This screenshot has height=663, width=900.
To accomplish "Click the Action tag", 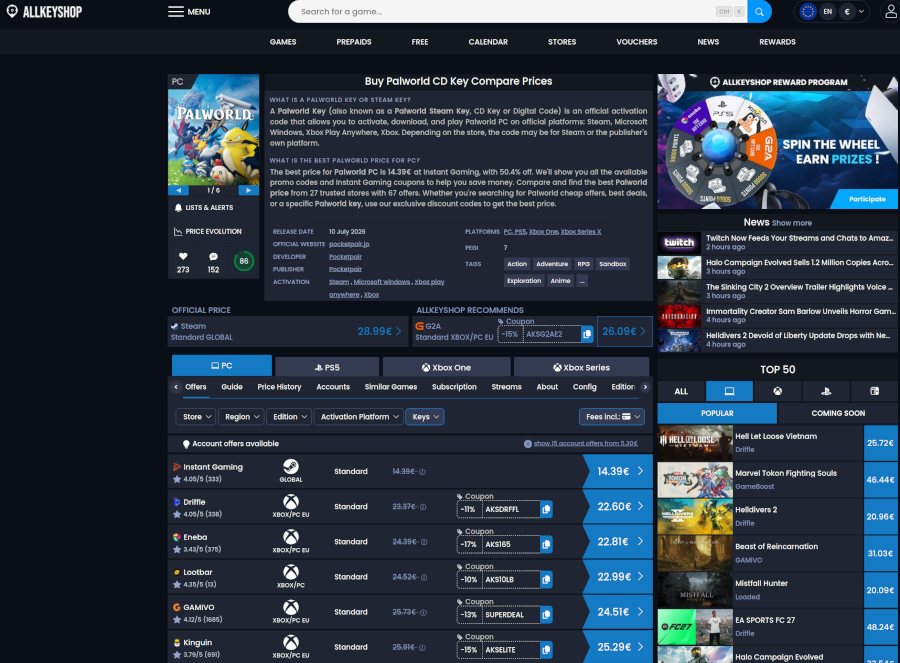I will pos(517,264).
